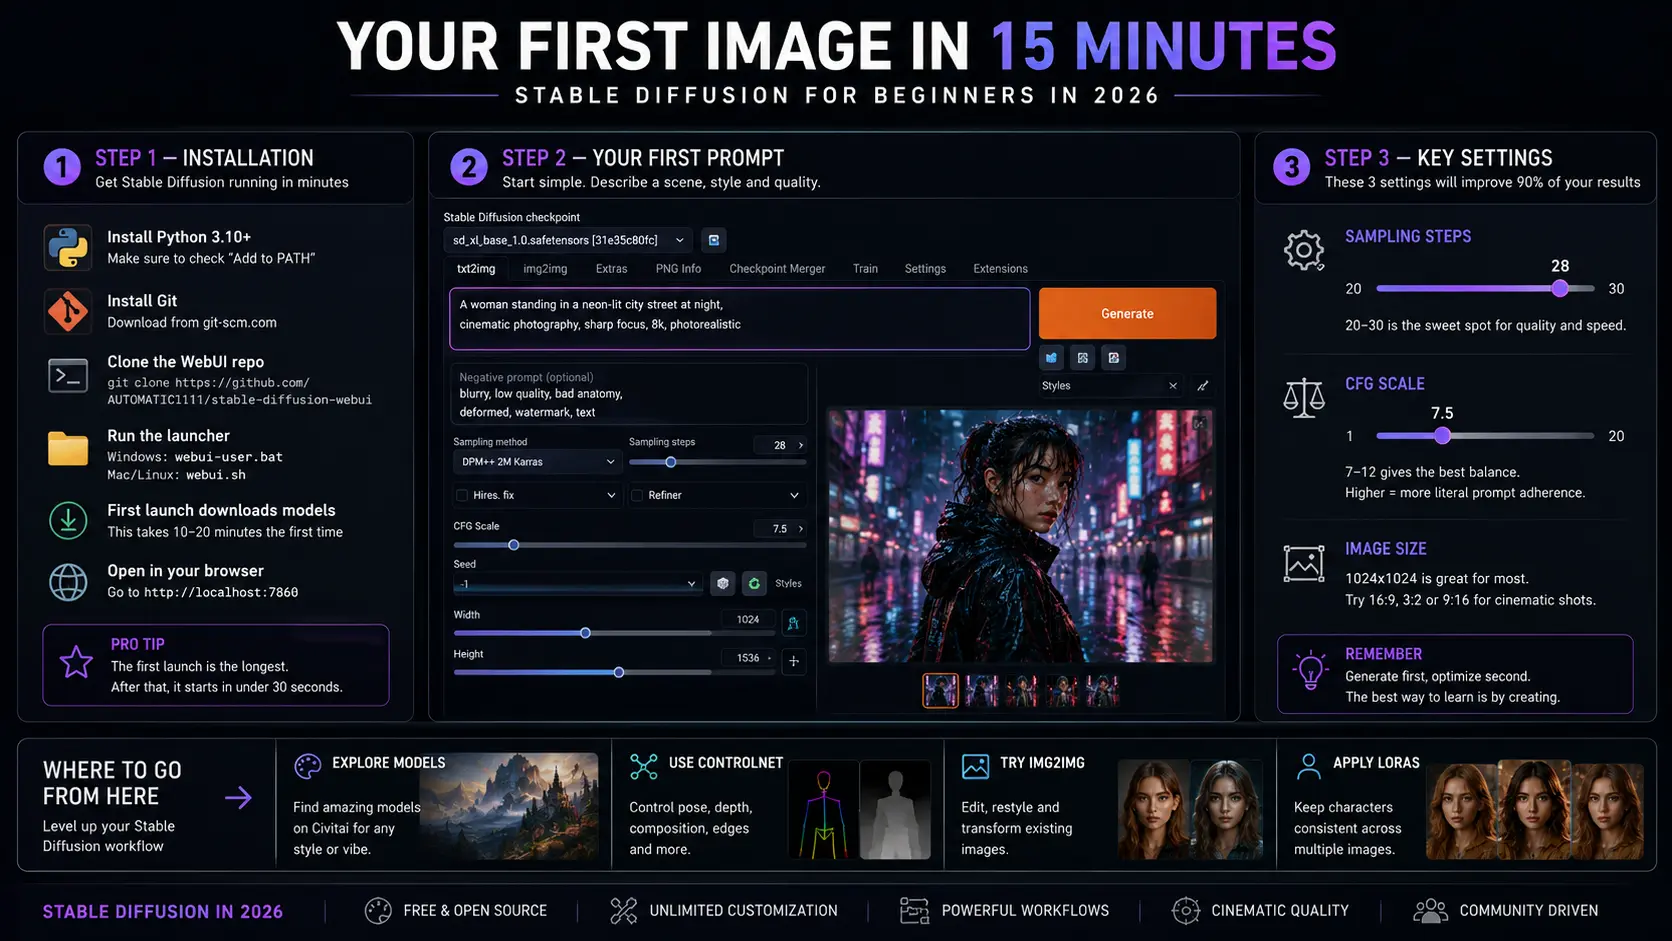
Task: Click the third icon below Generate button
Action: 1114,358
